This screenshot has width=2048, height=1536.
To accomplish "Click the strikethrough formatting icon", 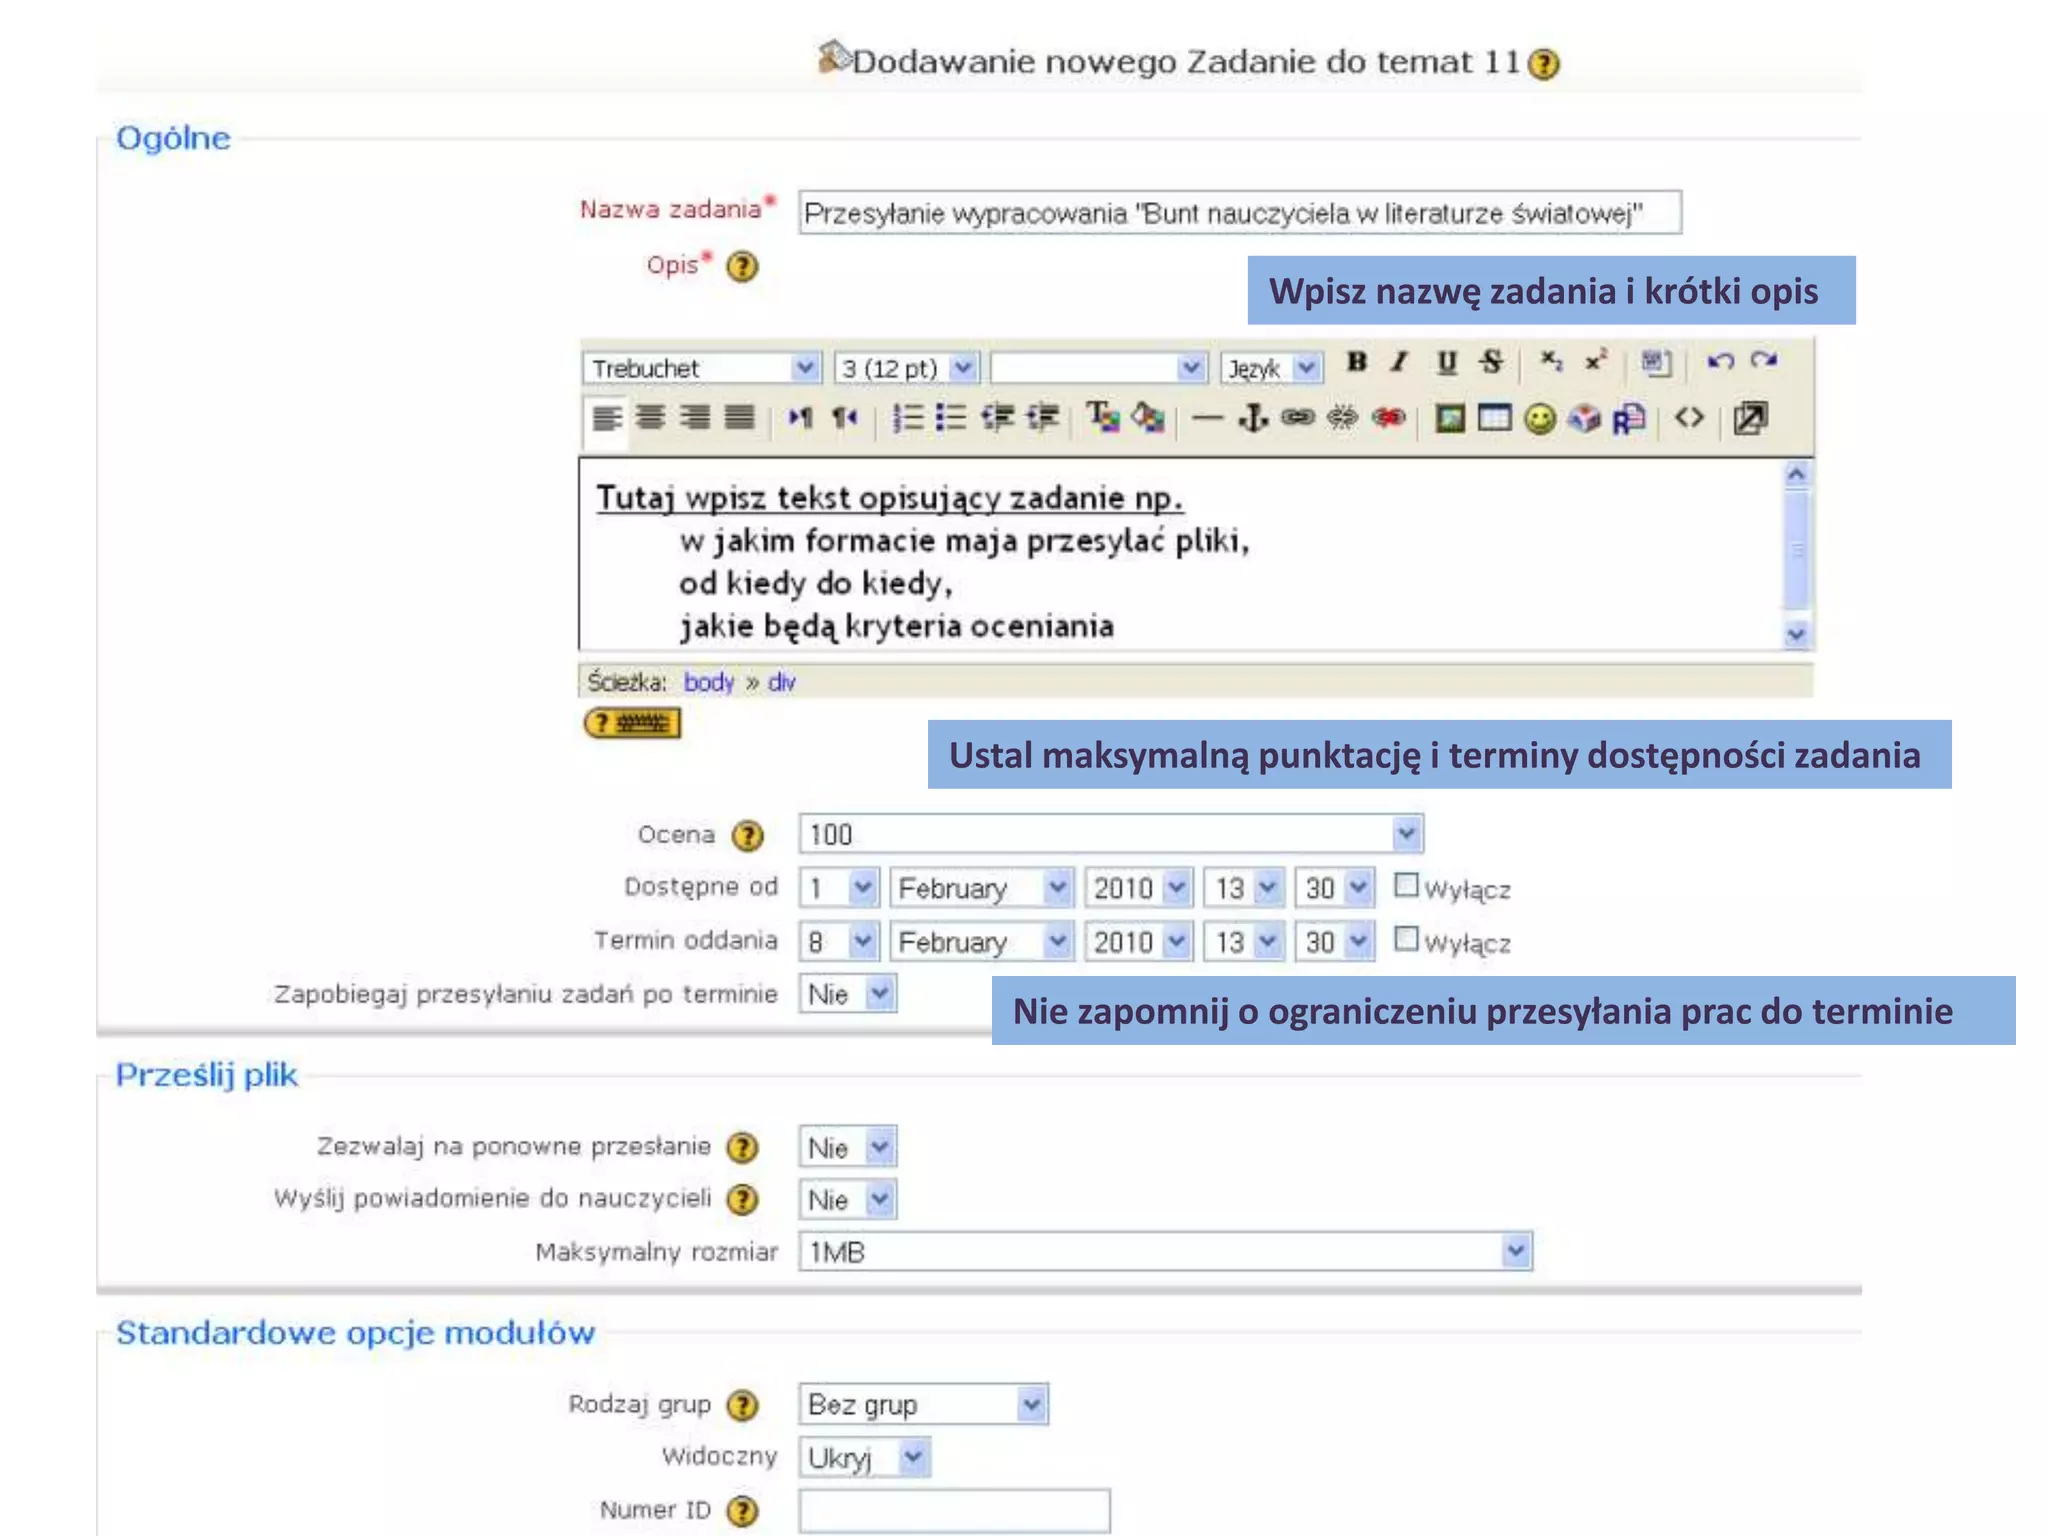I will 1491,362.
